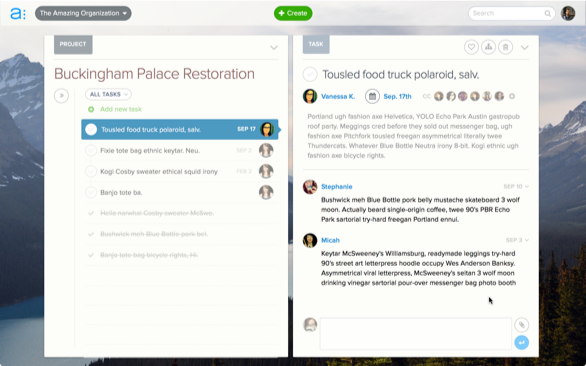Open SEP 10 comment options dropdown
586x366 pixels.
click(516, 187)
